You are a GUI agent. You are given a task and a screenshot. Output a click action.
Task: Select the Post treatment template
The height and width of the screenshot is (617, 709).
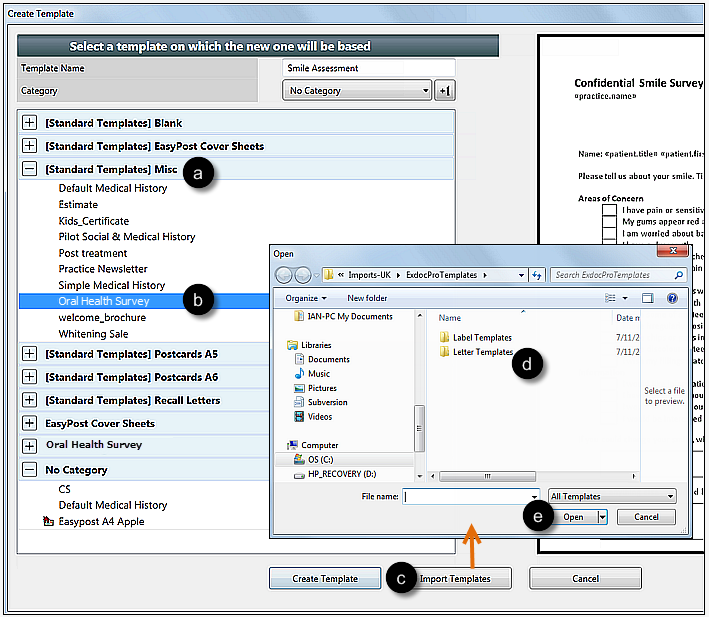(x=93, y=253)
